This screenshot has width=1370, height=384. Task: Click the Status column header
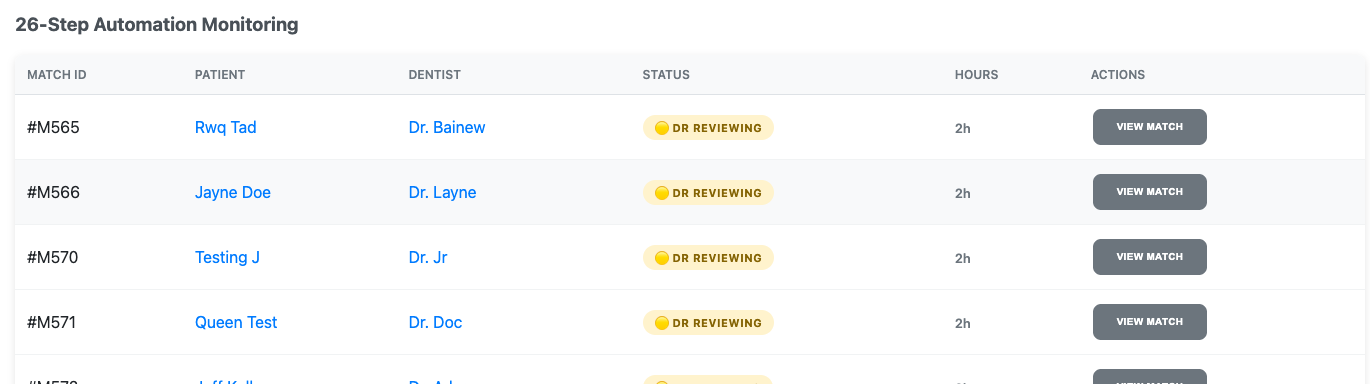(x=666, y=75)
